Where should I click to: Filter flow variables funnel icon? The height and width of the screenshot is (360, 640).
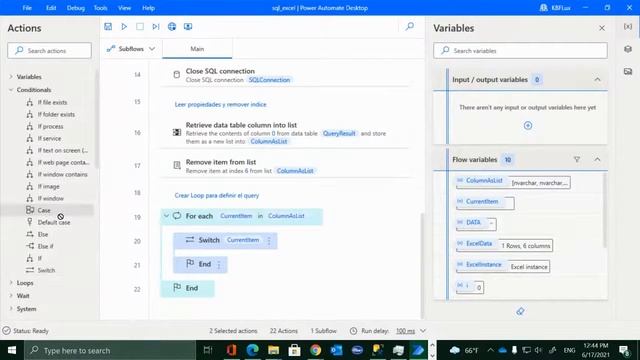tap(577, 160)
